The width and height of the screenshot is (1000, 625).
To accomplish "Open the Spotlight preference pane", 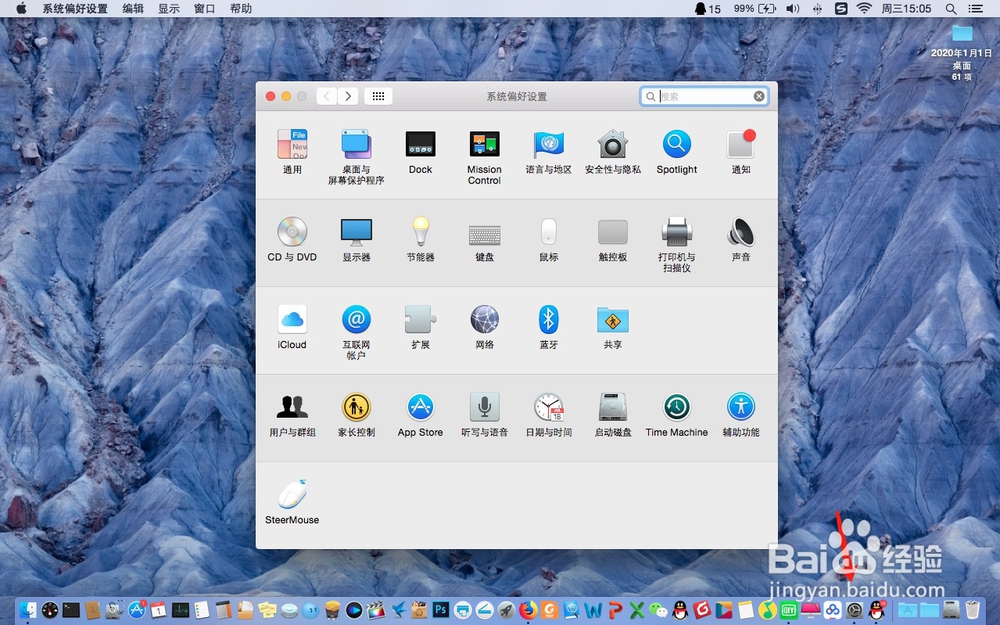I will click(677, 152).
